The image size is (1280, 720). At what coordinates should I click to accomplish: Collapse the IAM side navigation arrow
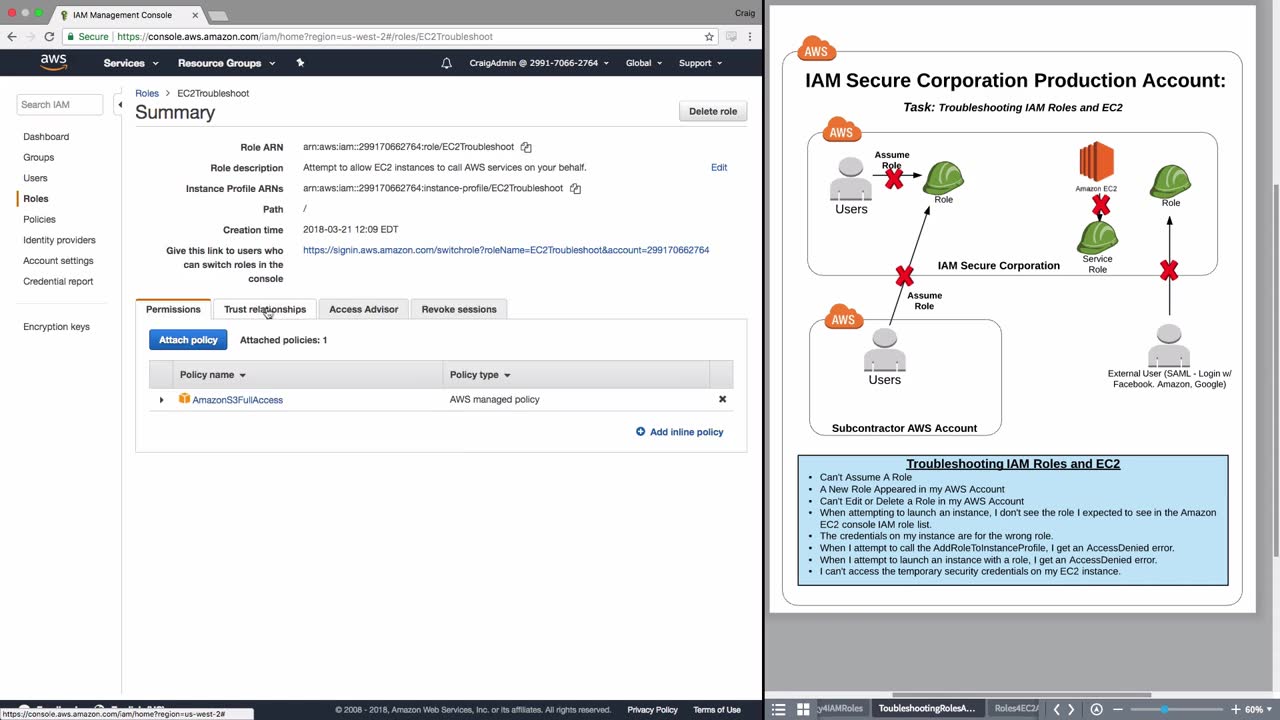[x=120, y=104]
